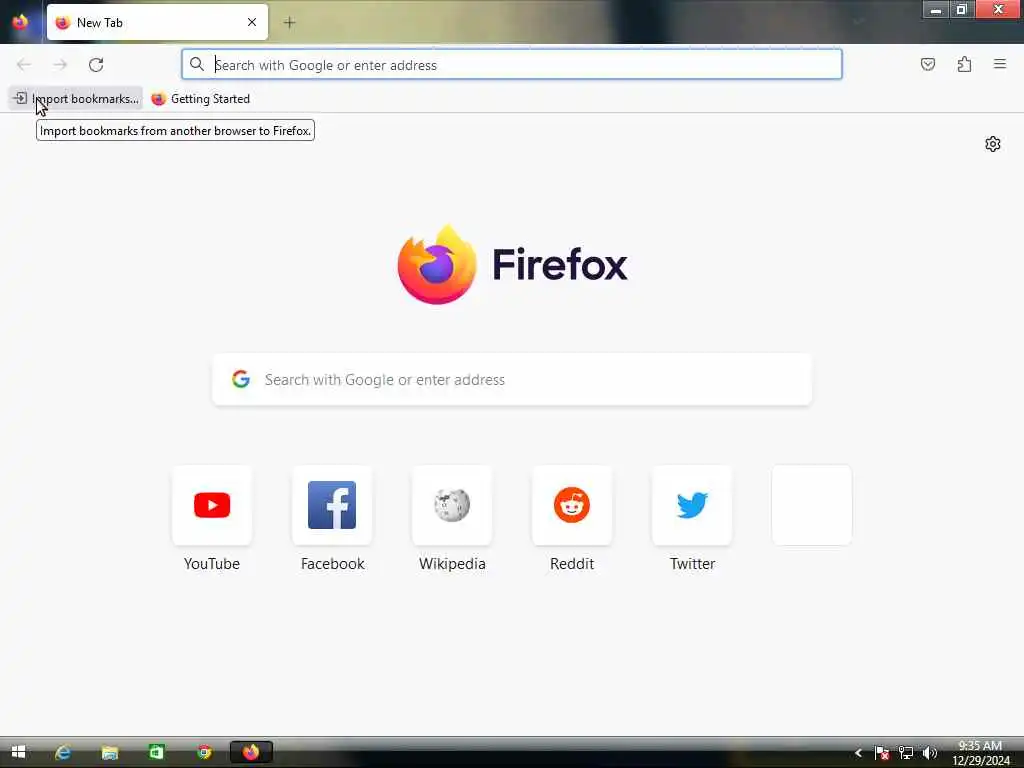Launch Internet Explorer from taskbar
Image resolution: width=1024 pixels, height=768 pixels.
tap(63, 752)
